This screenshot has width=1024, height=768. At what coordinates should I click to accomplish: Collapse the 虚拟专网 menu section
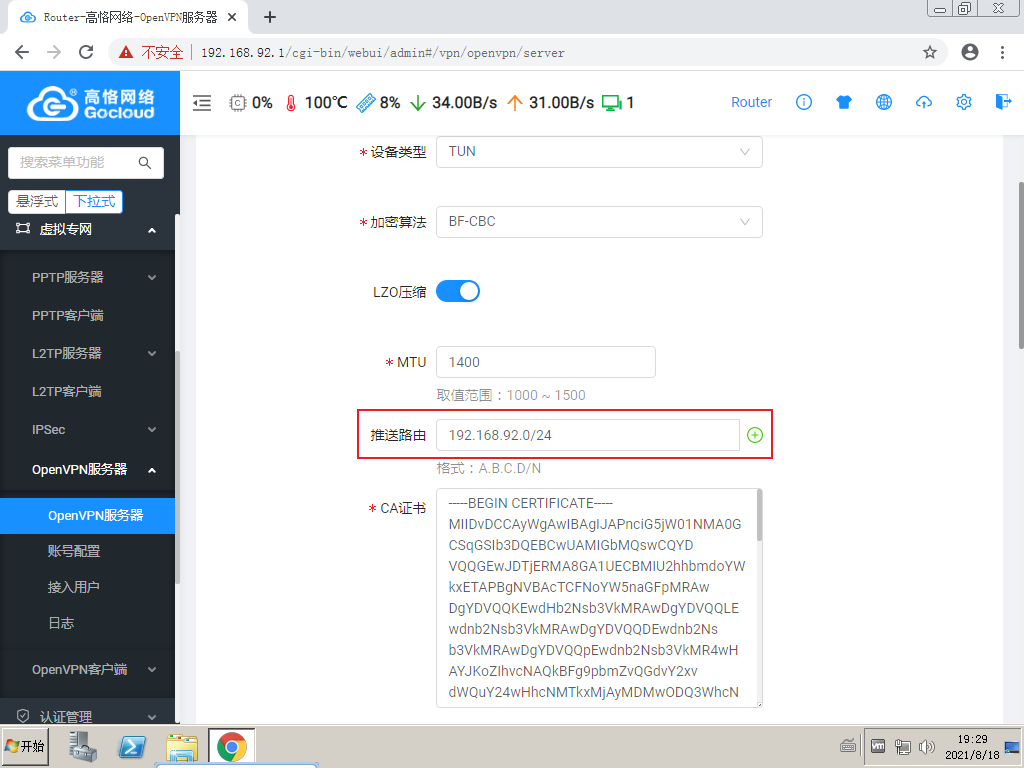88,229
